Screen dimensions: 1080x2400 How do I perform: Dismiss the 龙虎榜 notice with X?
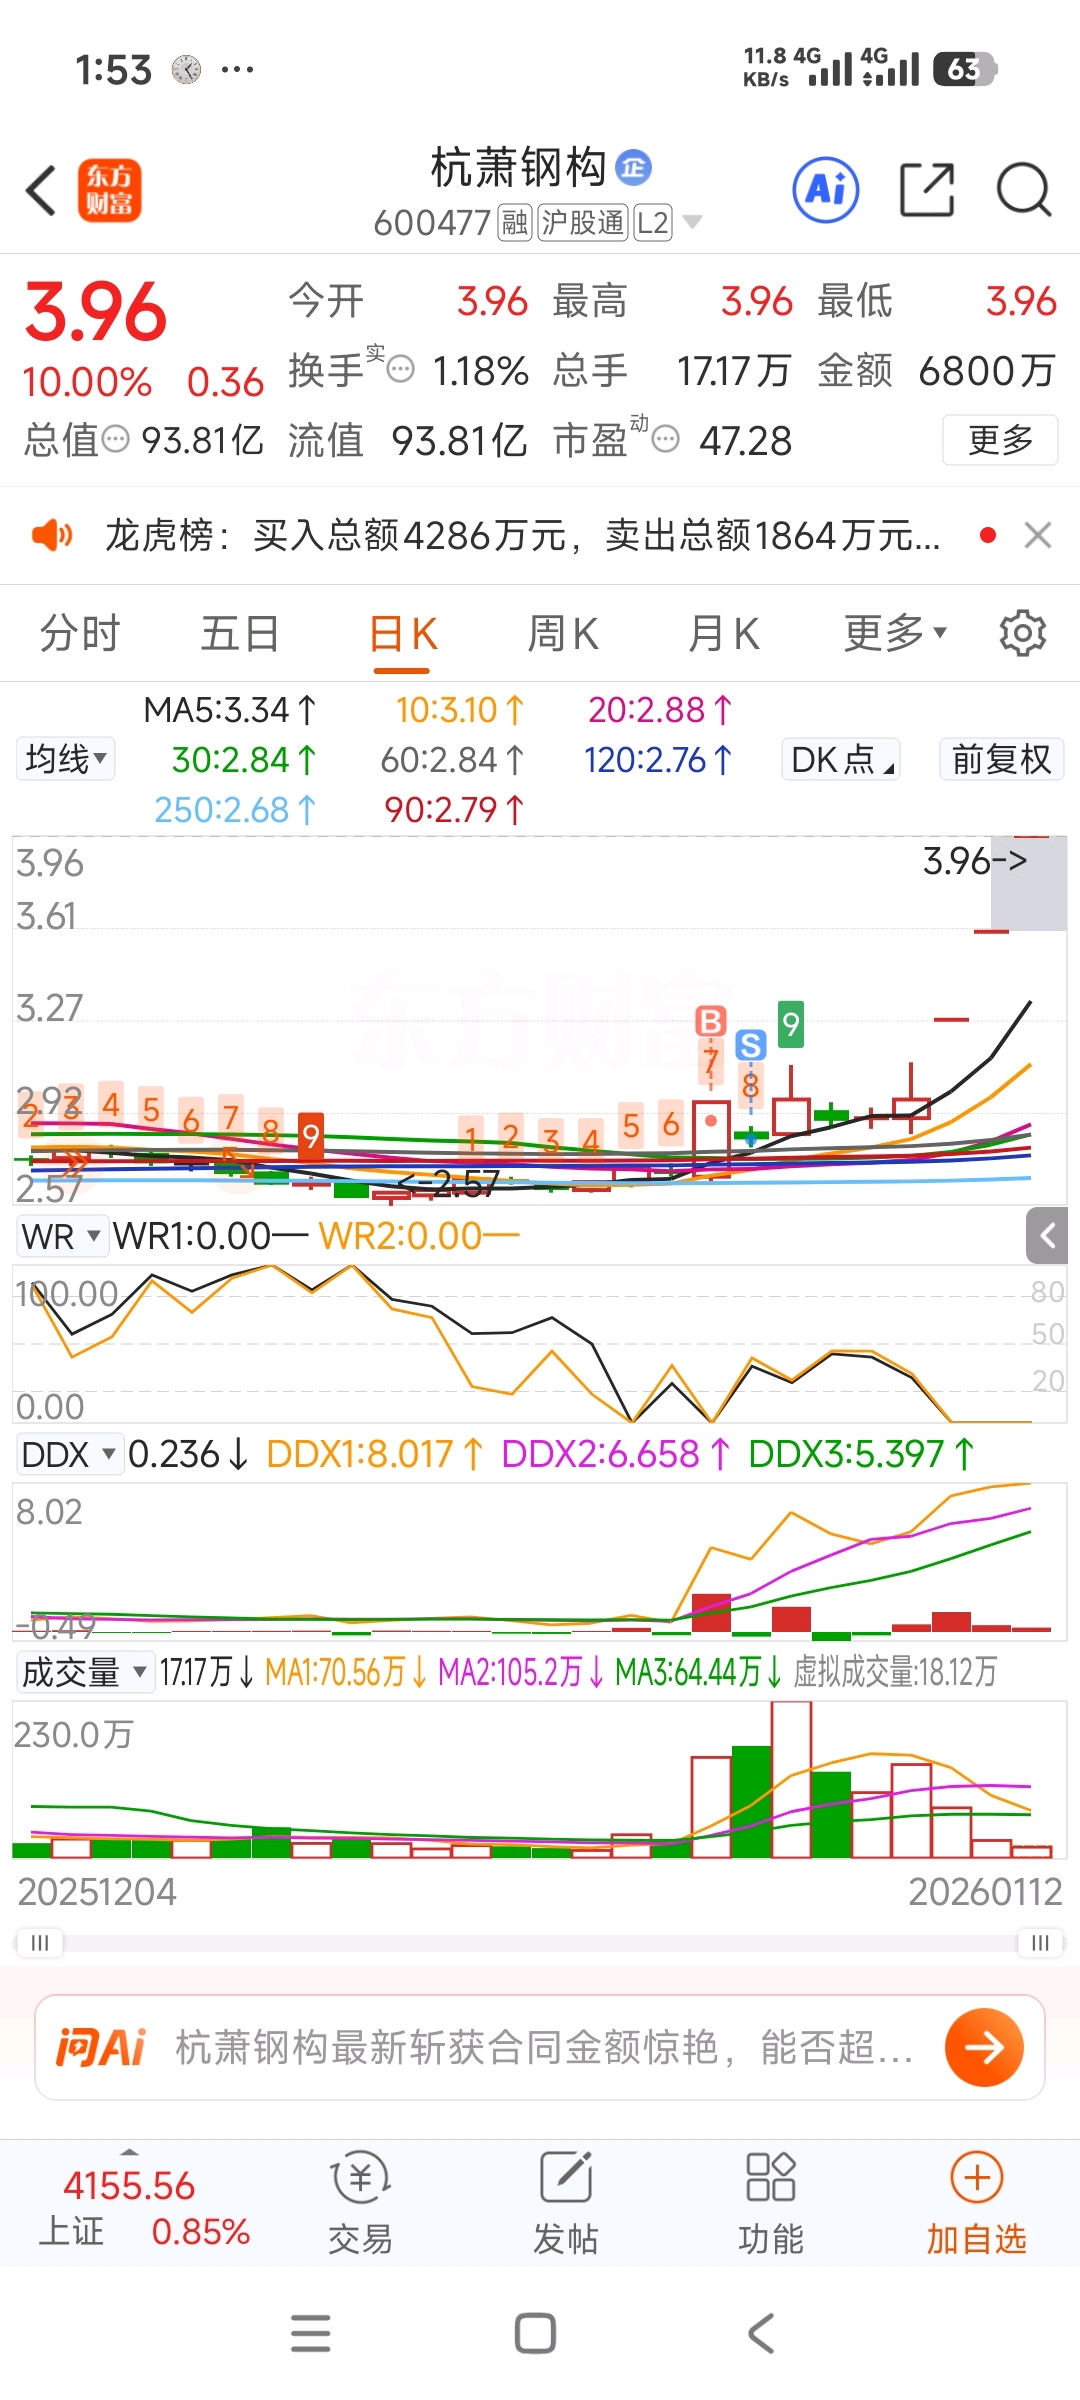[x=1038, y=536]
